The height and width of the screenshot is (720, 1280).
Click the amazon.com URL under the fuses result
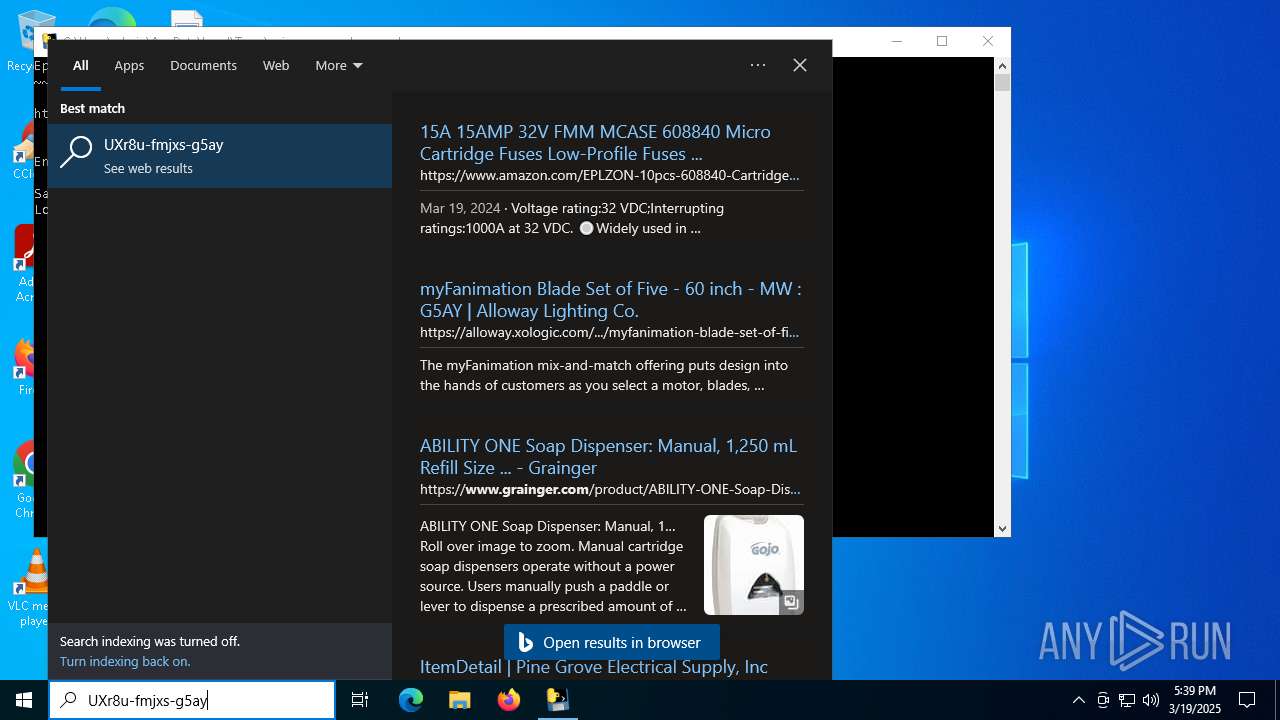click(610, 175)
